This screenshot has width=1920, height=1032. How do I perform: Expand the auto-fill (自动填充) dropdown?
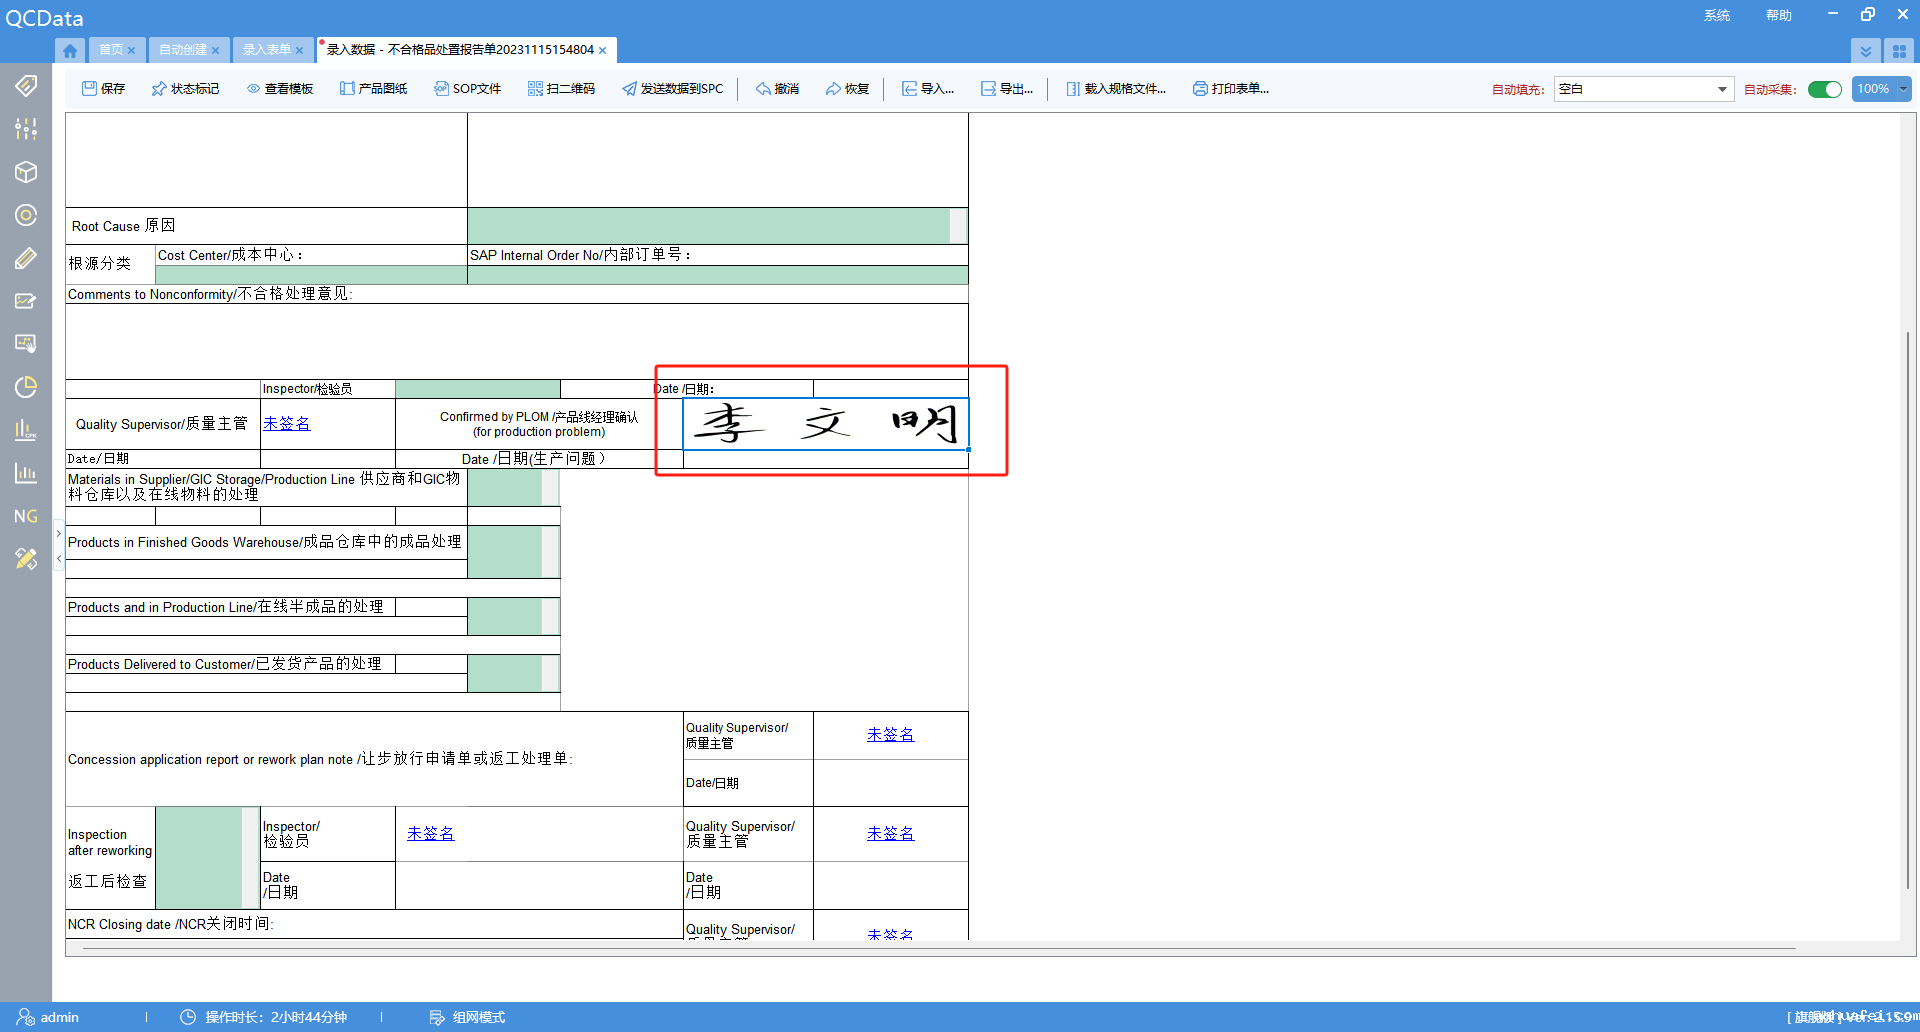pos(1722,89)
